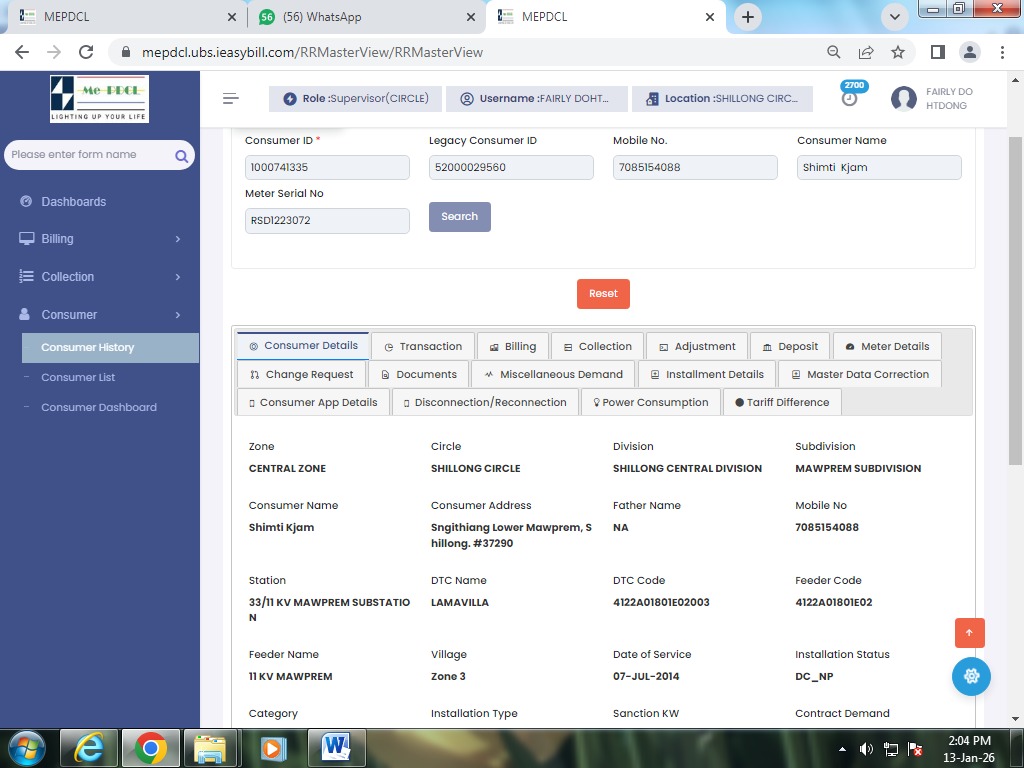Click the Location SHILLONG CIRC badge
This screenshot has width=1024, height=768.
click(722, 99)
